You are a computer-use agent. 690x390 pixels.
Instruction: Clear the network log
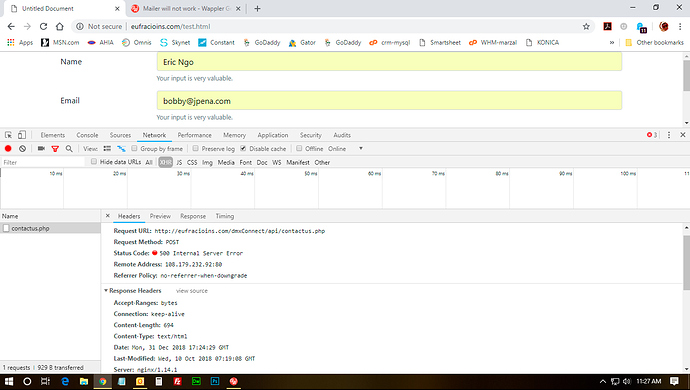point(22,149)
